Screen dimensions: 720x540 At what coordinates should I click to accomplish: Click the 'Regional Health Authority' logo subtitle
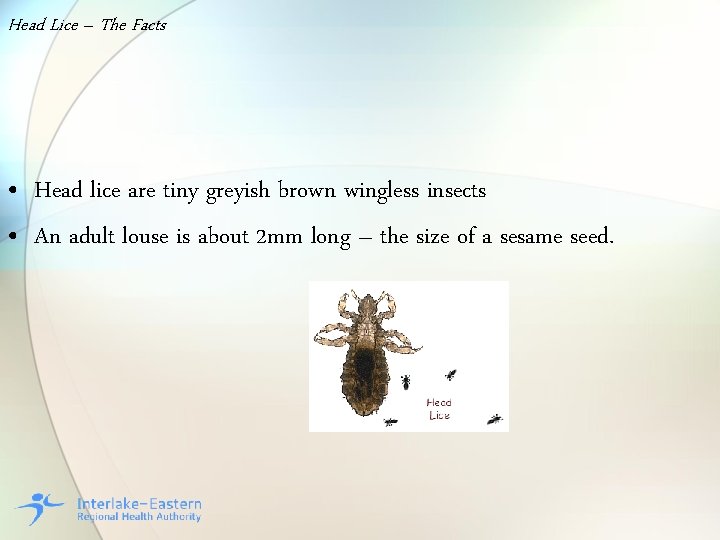pyautogui.click(x=139, y=517)
